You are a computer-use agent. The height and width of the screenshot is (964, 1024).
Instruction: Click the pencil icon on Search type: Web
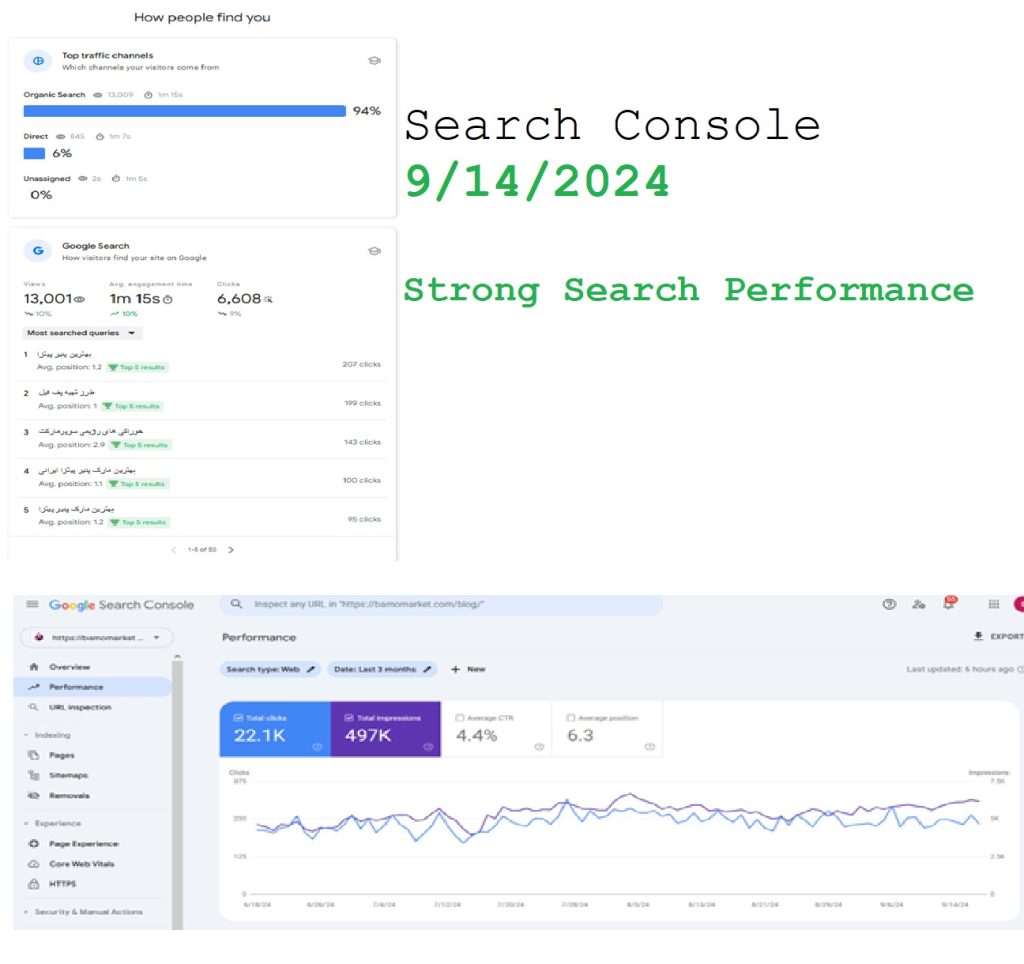click(x=311, y=669)
